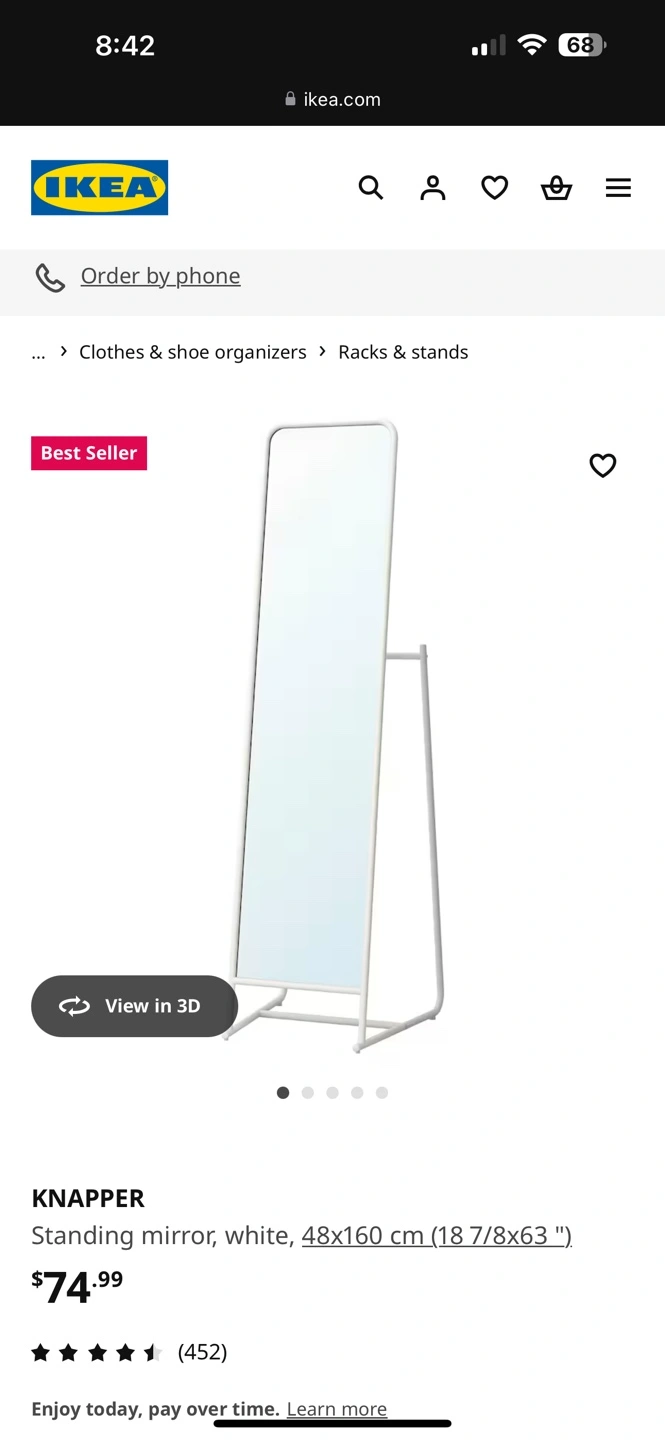This screenshot has height=1440, width=665.
Task: Open the search magnifier icon
Action: pyautogui.click(x=371, y=188)
